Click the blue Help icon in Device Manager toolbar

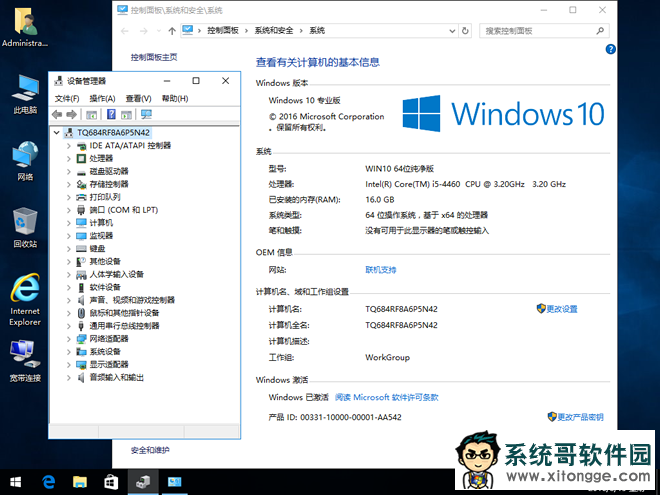coord(111,114)
